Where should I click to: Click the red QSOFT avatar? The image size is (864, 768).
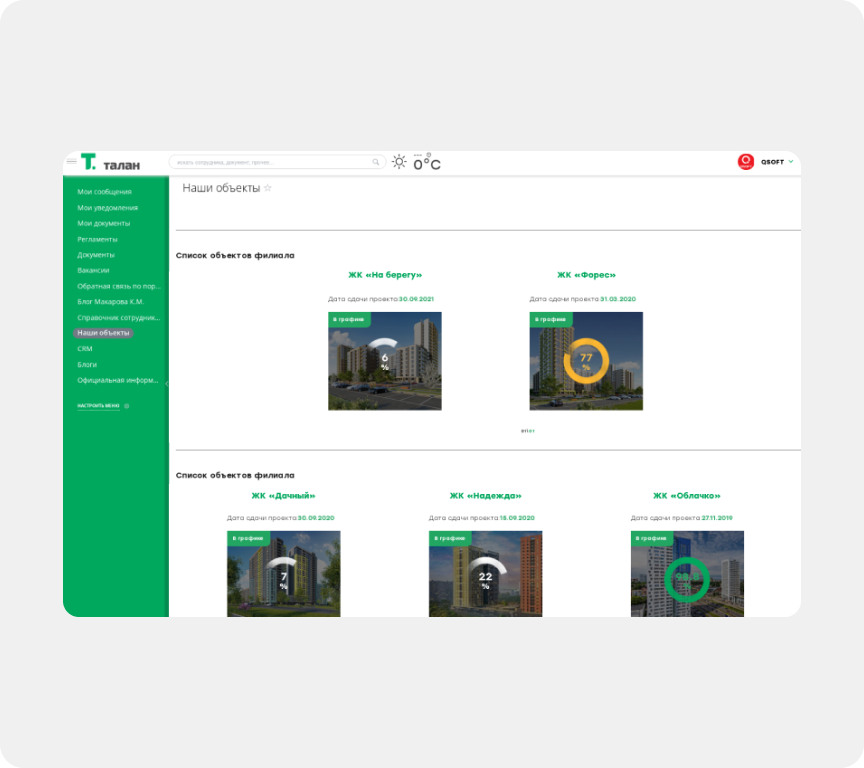(746, 161)
